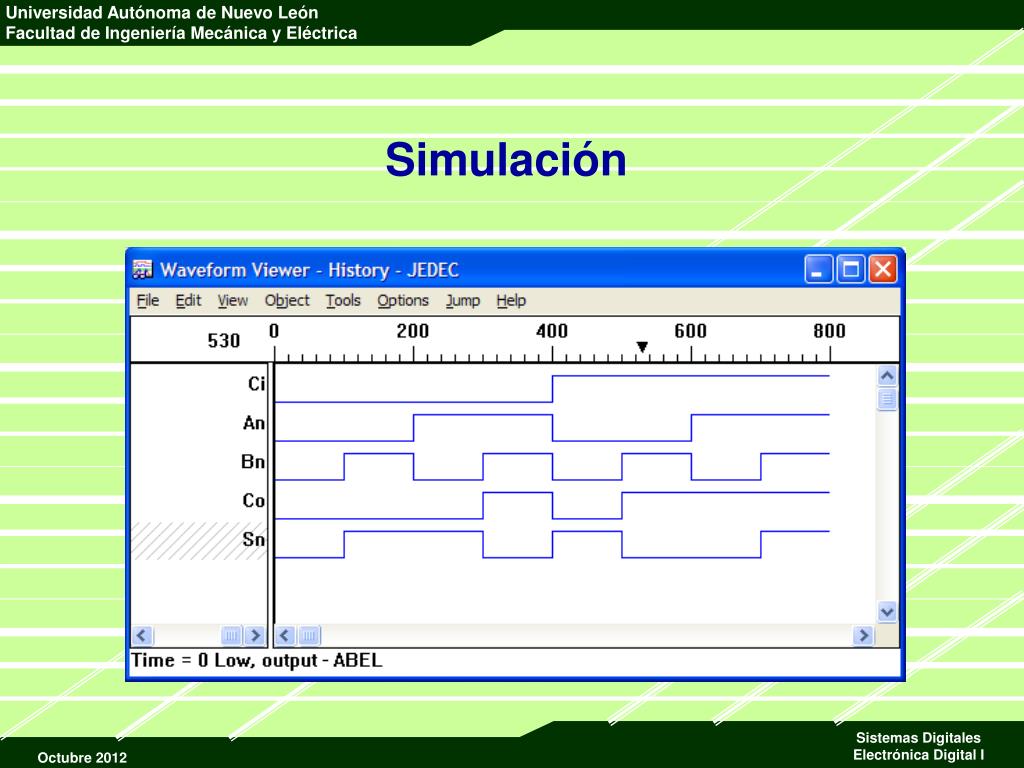Open the Edit menu

[x=188, y=300]
